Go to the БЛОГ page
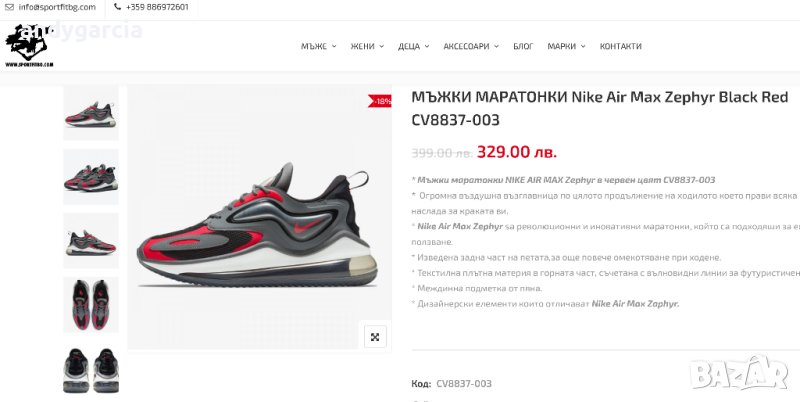Viewport: 800px width, 402px height. pos(523,46)
